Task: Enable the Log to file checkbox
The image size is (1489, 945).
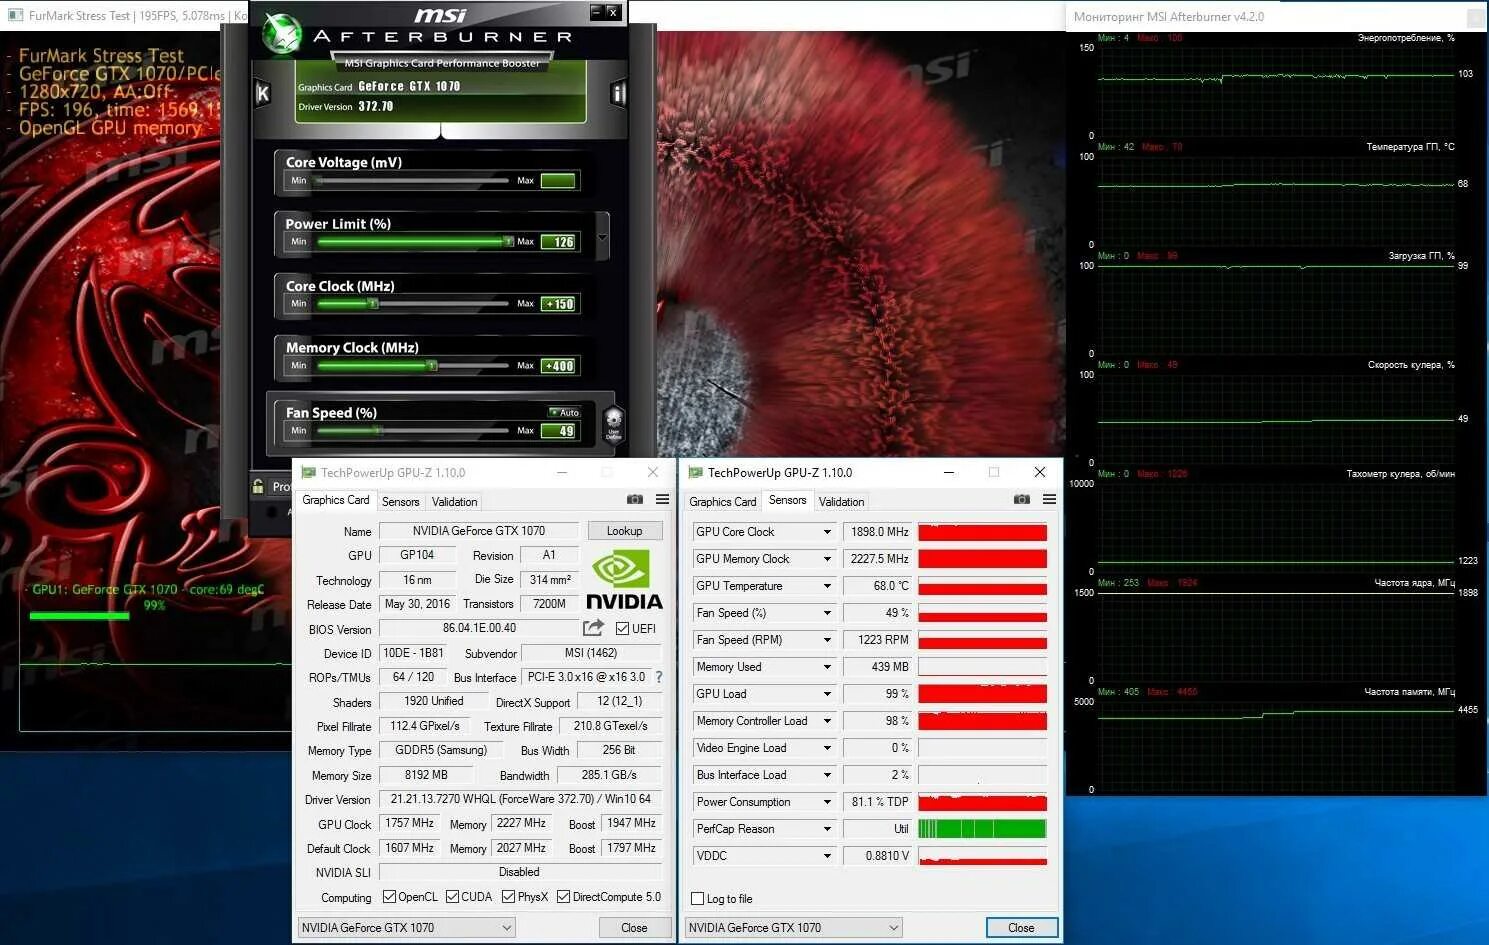Action: [x=698, y=899]
